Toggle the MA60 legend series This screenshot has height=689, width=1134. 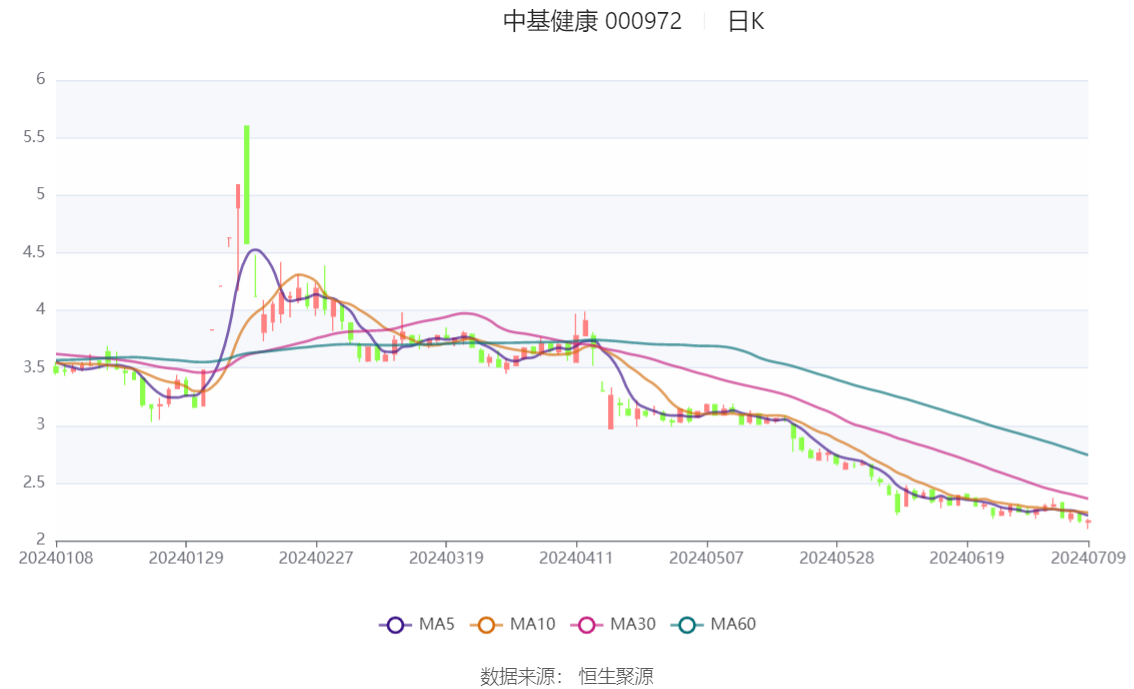[x=714, y=625]
